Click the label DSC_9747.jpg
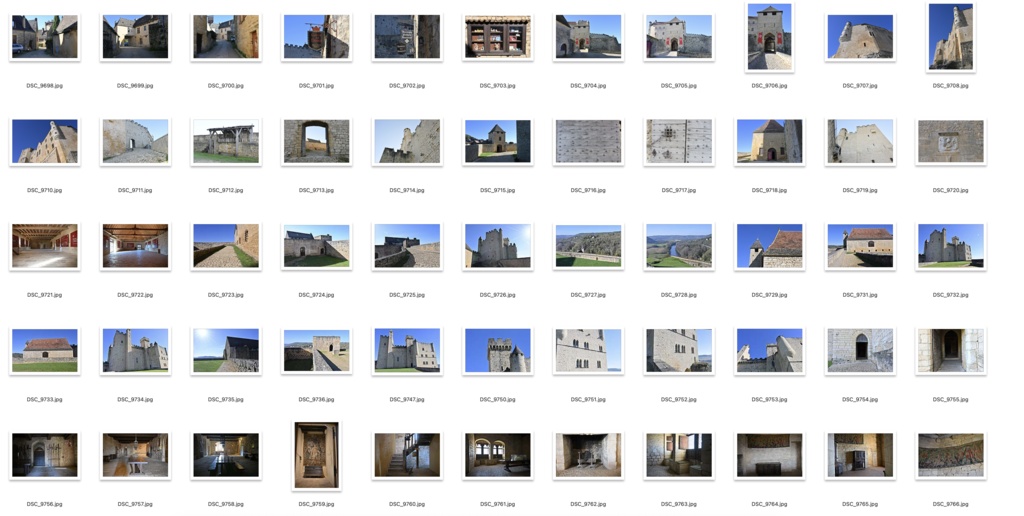 pyautogui.click(x=407, y=399)
